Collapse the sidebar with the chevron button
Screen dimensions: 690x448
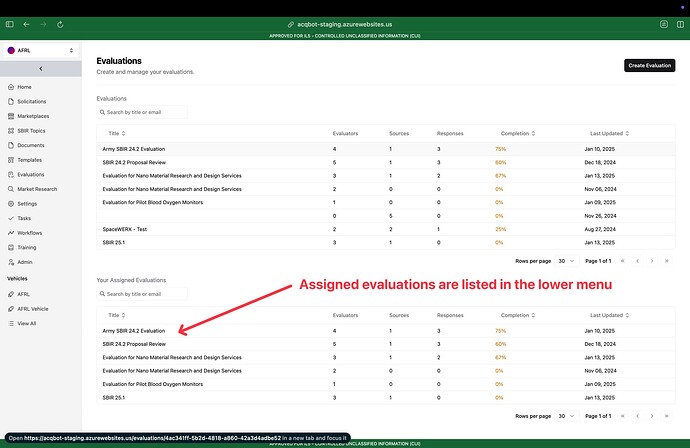click(x=40, y=69)
